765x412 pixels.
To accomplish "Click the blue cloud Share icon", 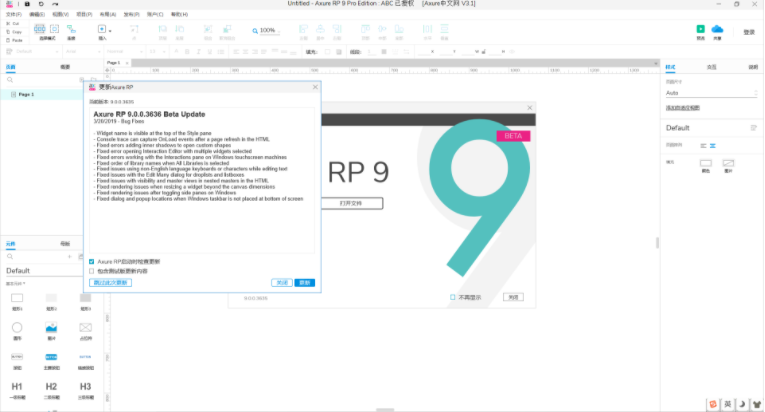I will pos(717,29).
